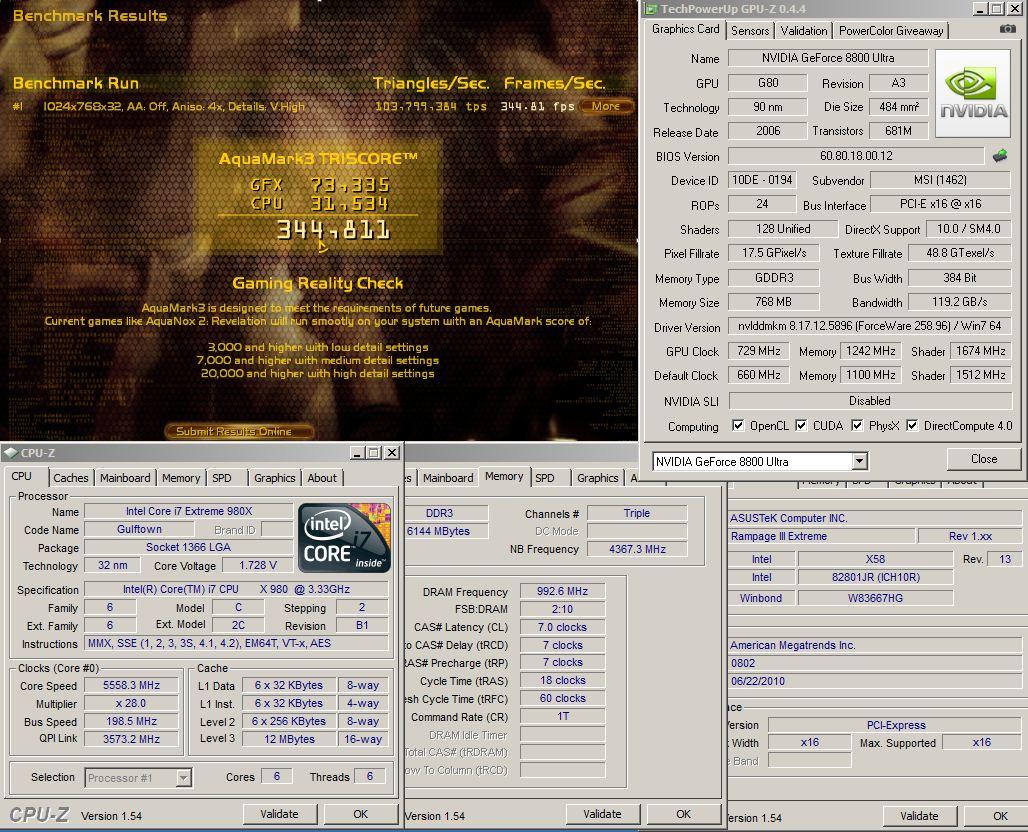Viewport: 1028px width, 832px height.
Task: Click the GPU-Z screenshot camera icon
Action: pyautogui.click(x=1007, y=29)
